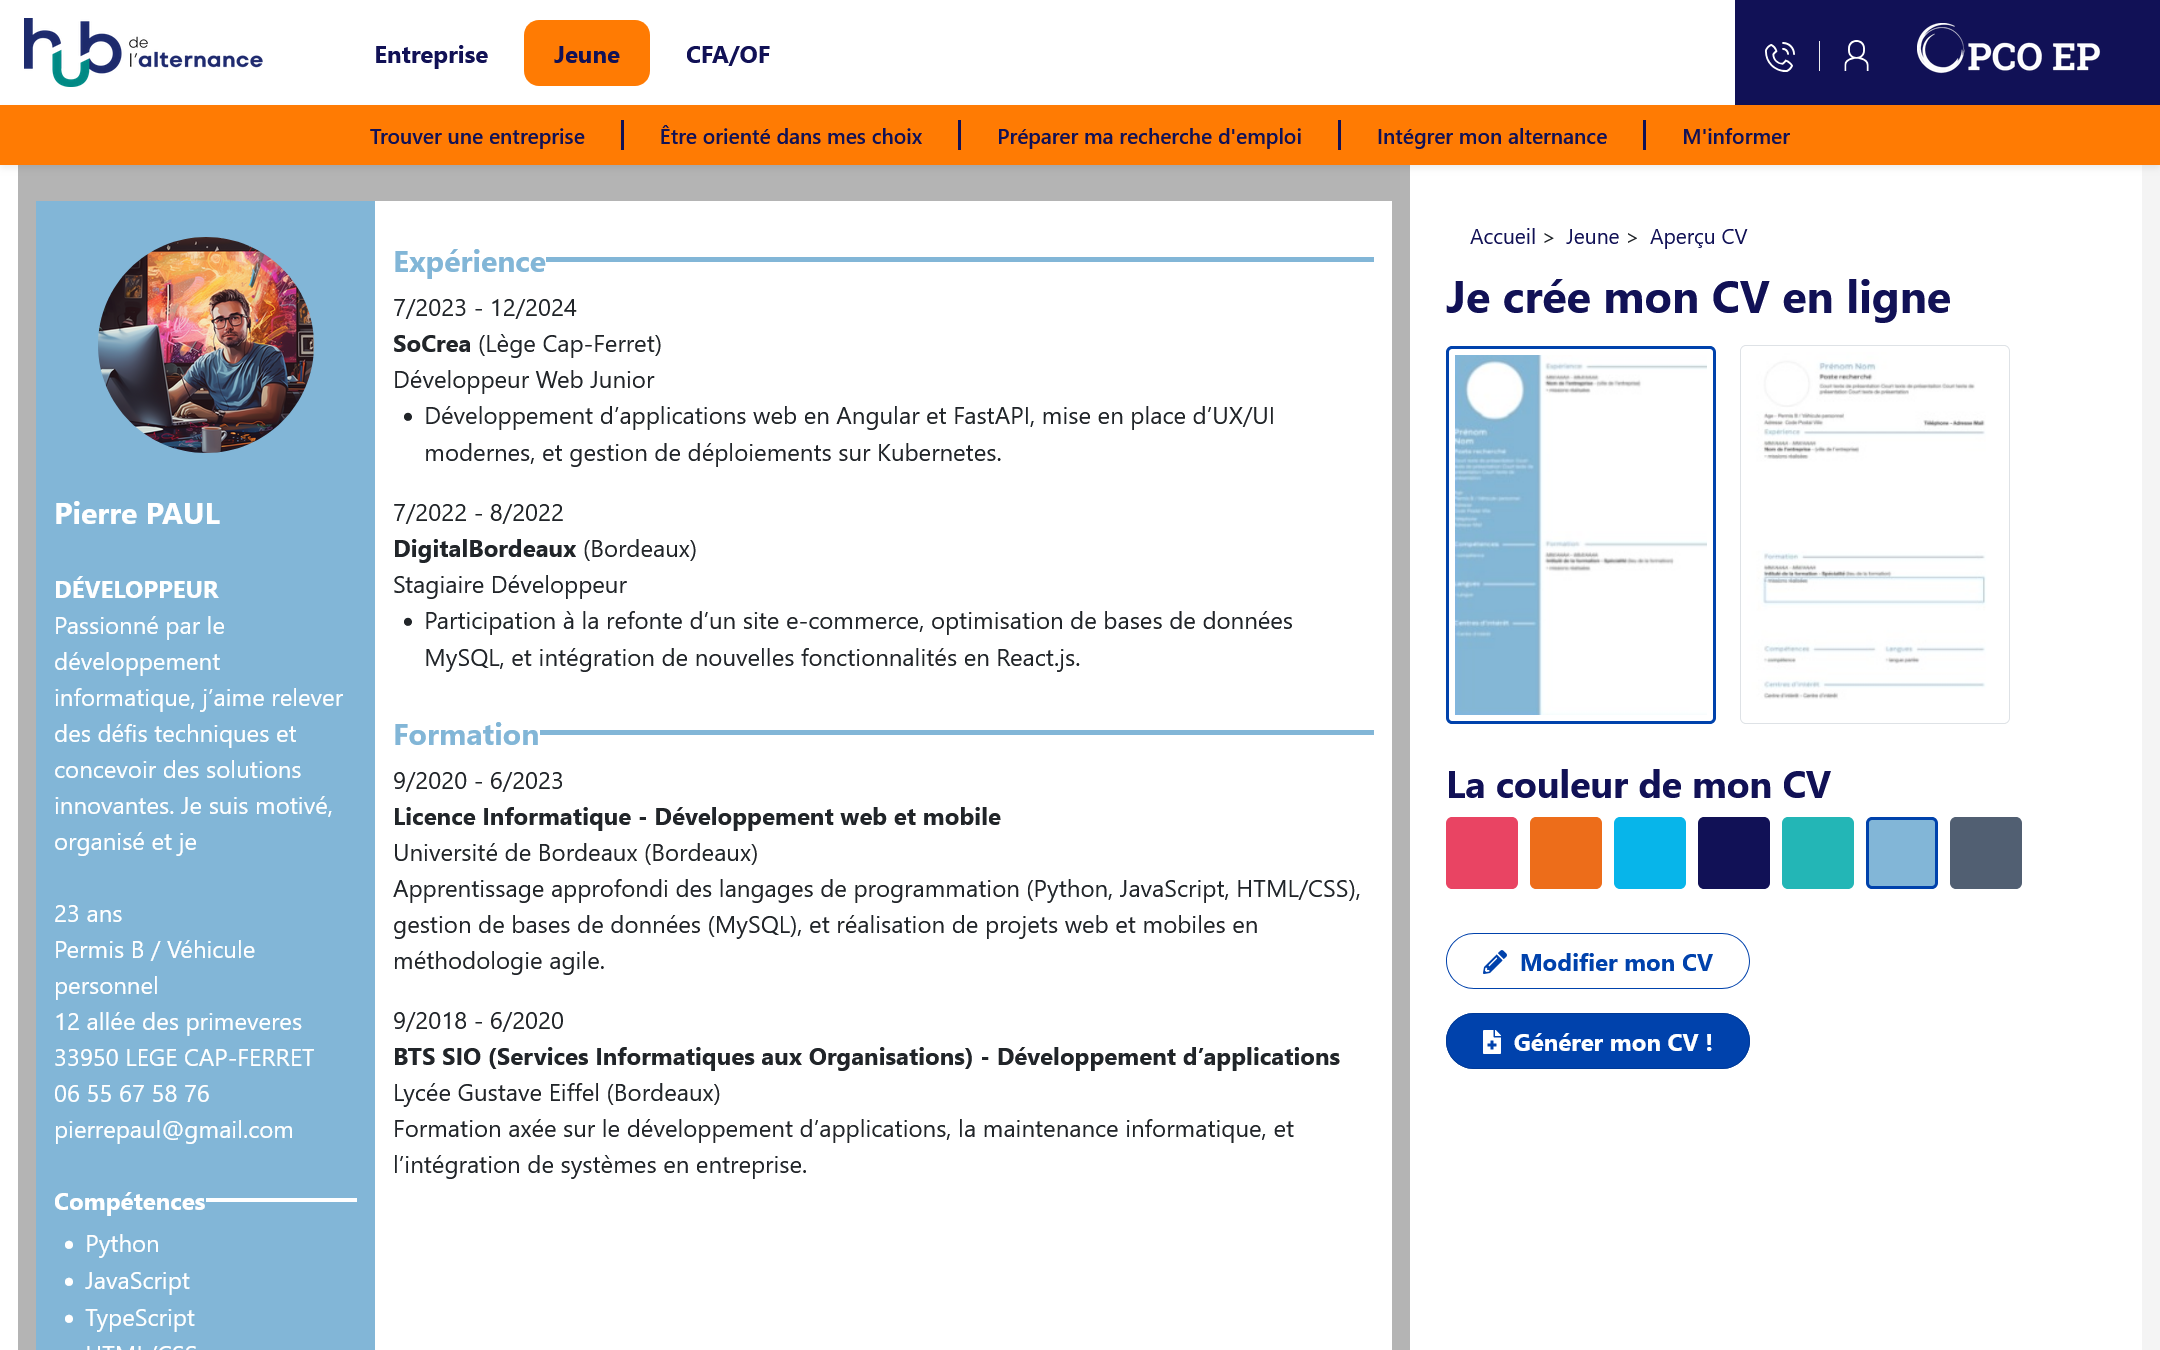This screenshot has height=1350, width=2160.
Task: Click Modifier mon CV button
Action: (x=1597, y=962)
